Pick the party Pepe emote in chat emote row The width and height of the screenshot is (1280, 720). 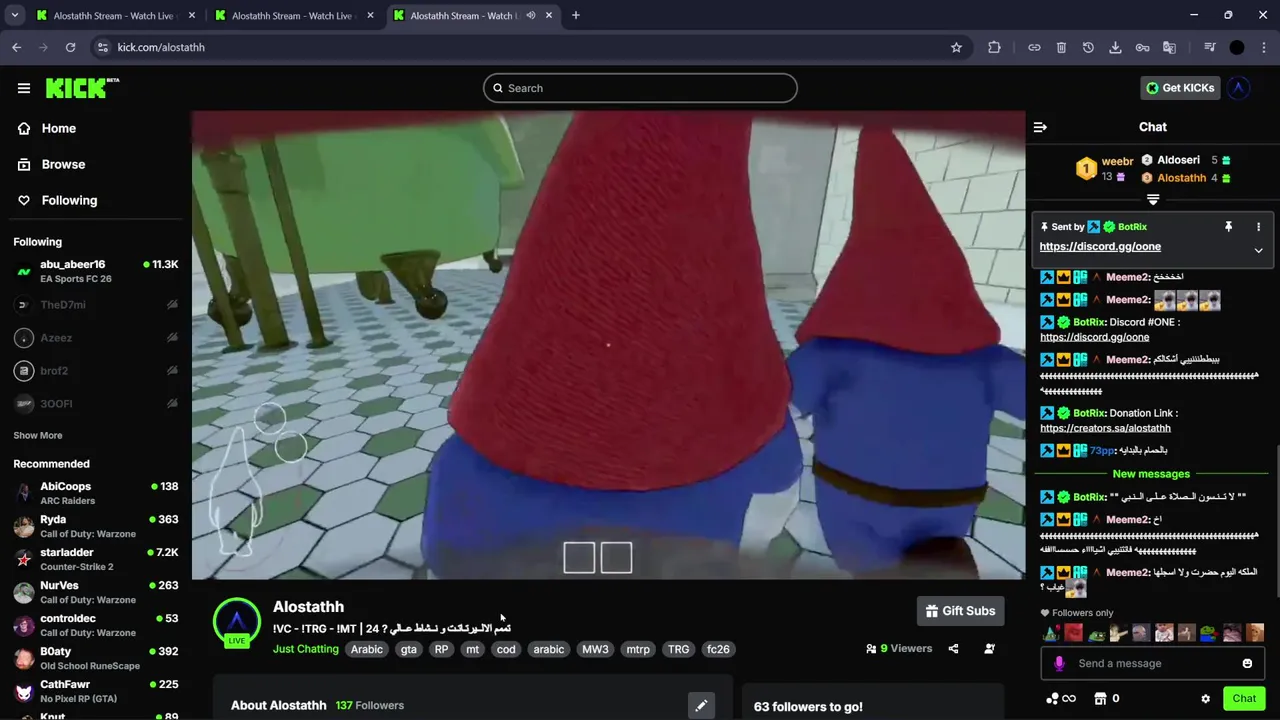point(1051,633)
